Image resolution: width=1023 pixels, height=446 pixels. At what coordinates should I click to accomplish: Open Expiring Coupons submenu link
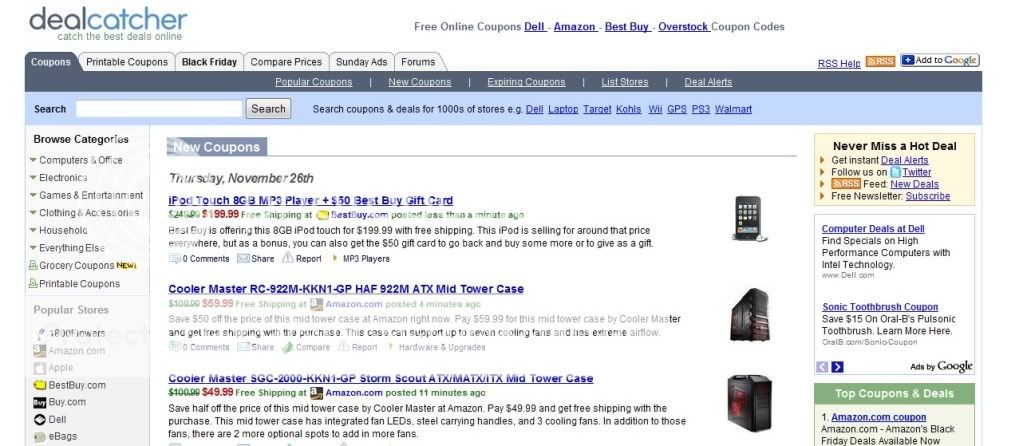(527, 82)
